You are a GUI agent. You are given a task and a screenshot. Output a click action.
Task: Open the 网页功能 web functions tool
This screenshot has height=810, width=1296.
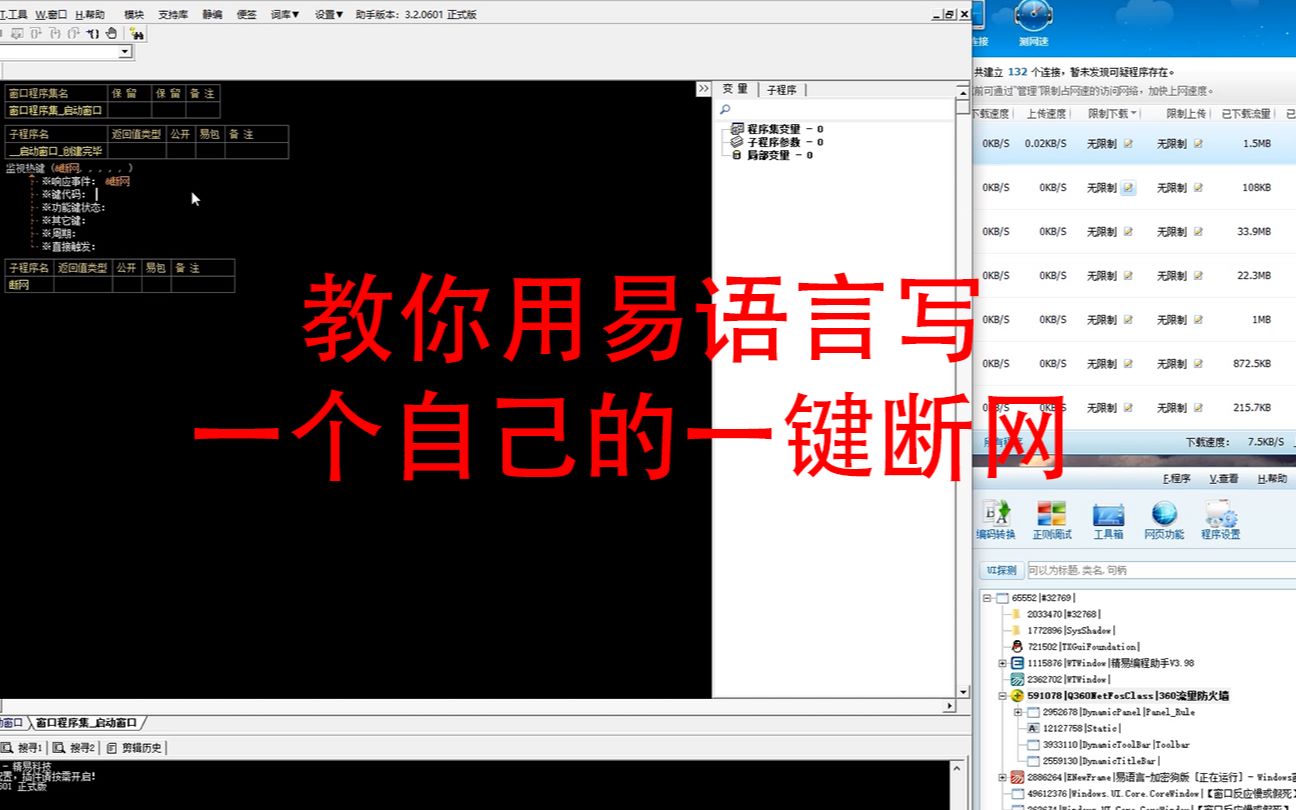click(x=1164, y=521)
